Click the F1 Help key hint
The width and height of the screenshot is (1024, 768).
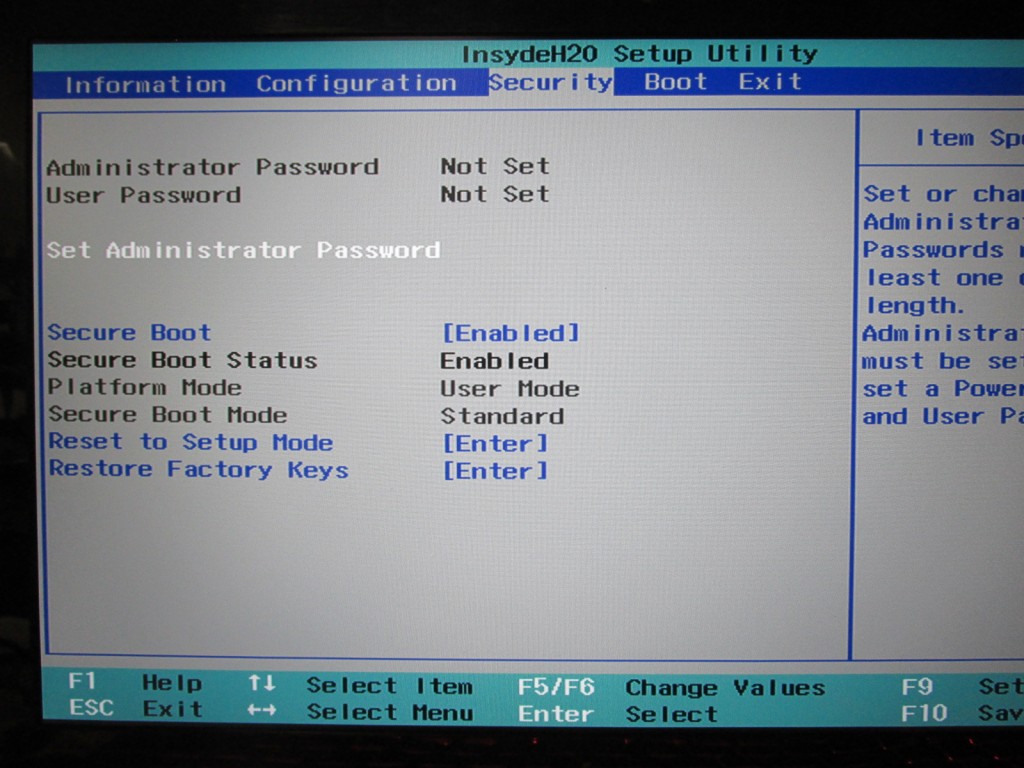coord(135,682)
